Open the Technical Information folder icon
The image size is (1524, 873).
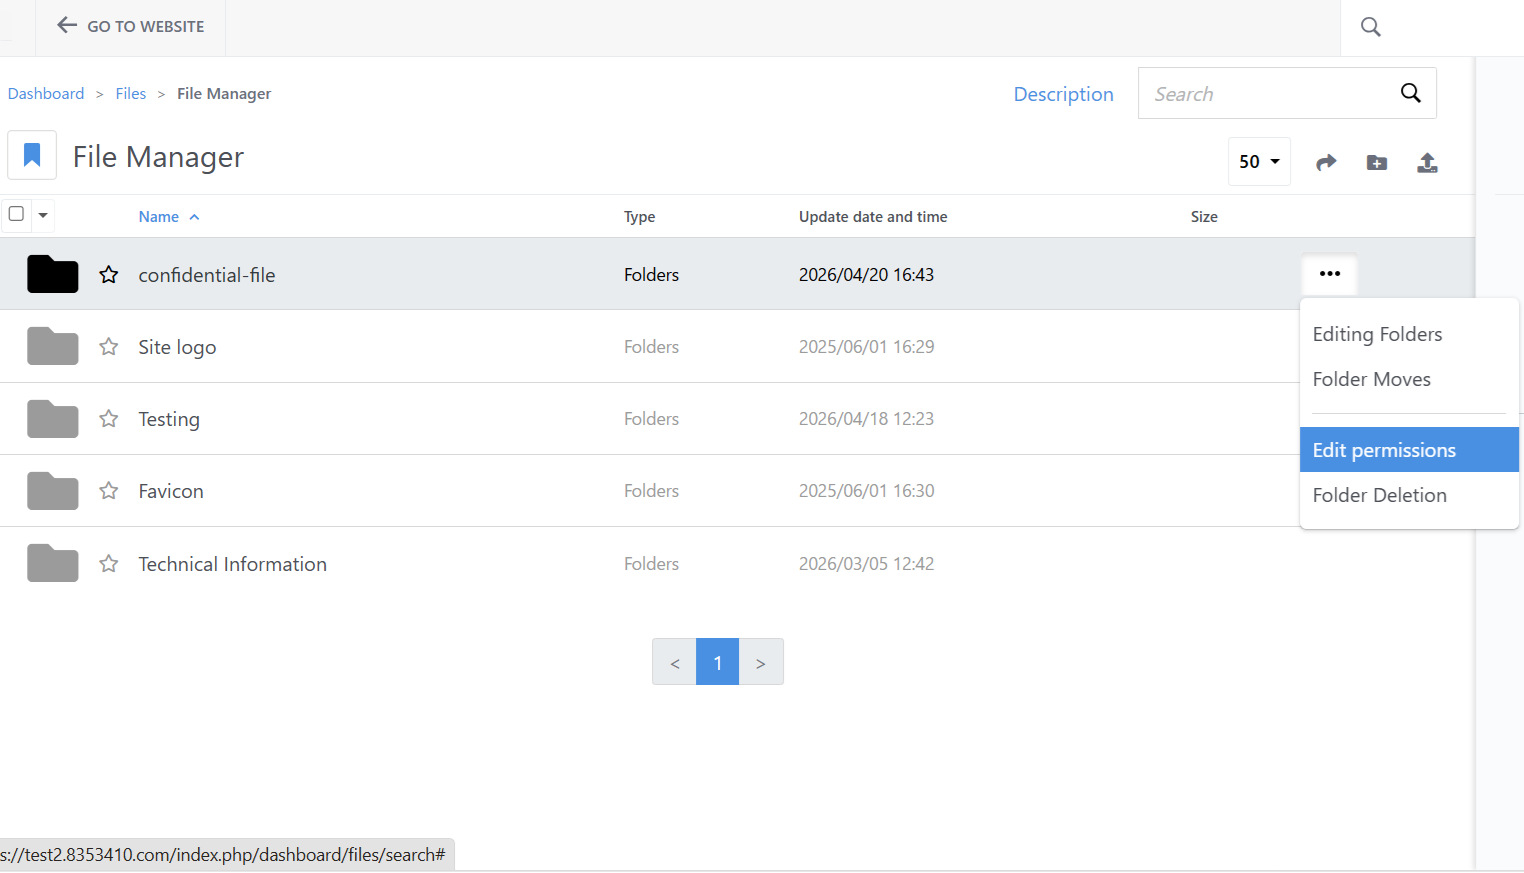(53, 563)
